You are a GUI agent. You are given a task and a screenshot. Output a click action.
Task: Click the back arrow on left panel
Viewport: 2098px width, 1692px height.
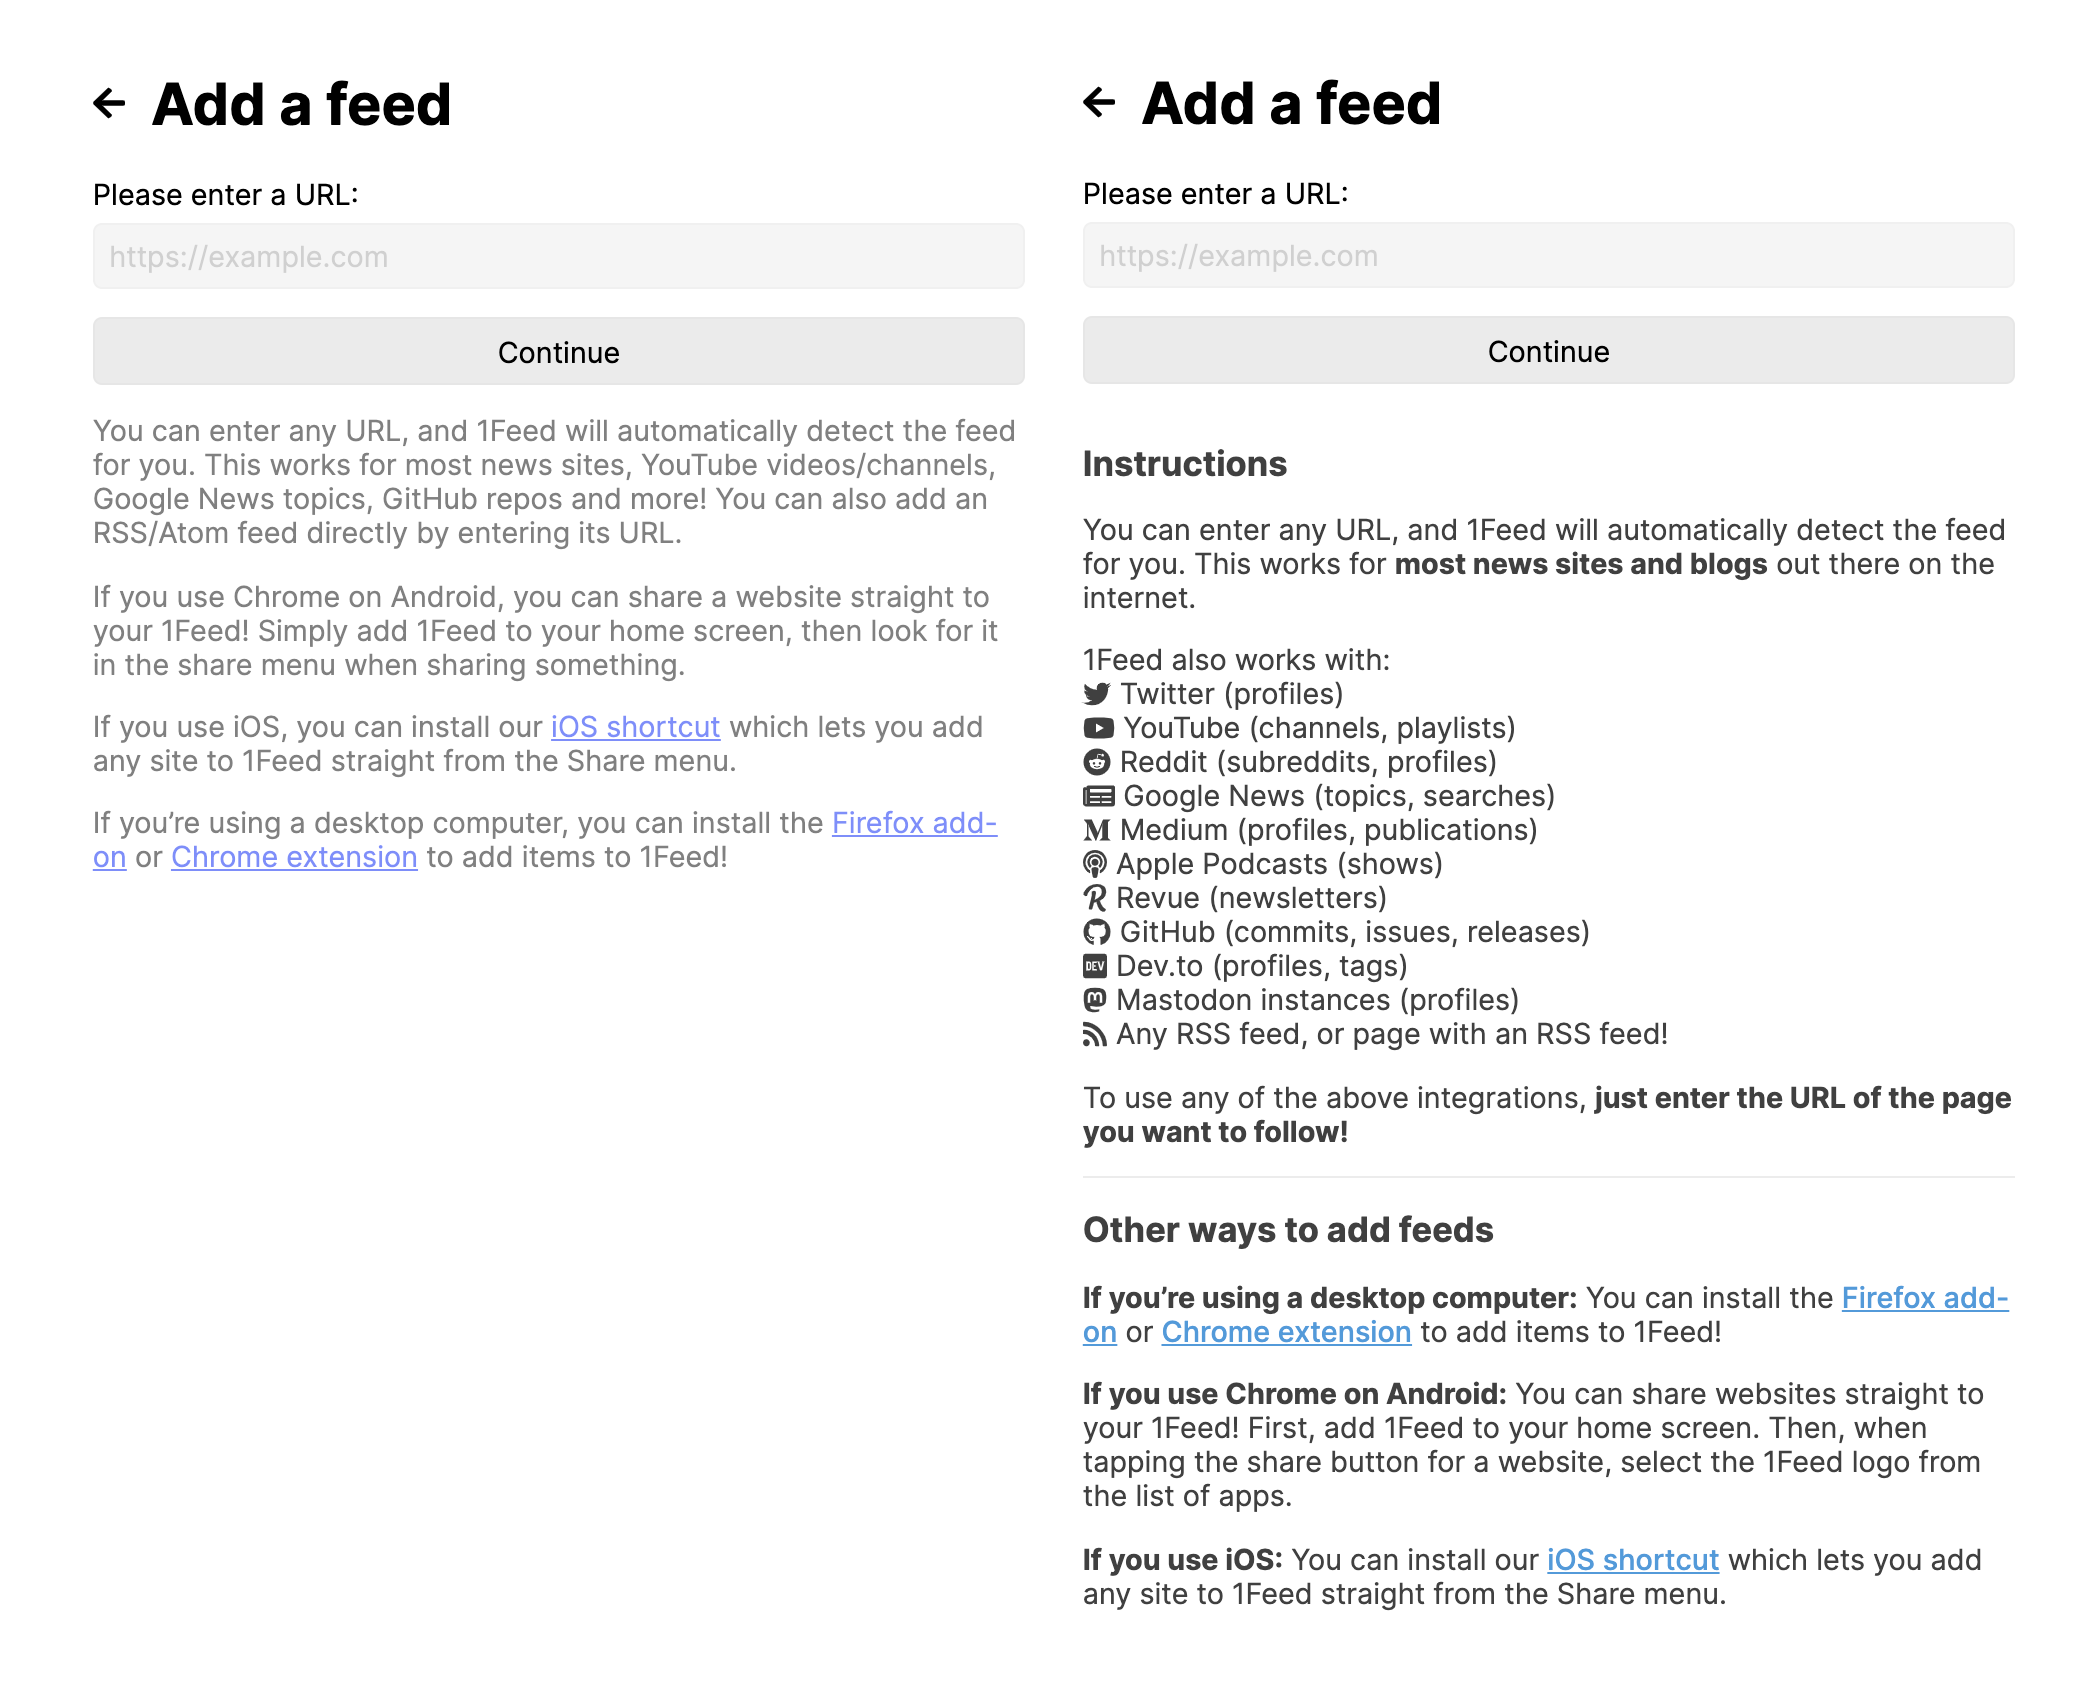click(111, 100)
